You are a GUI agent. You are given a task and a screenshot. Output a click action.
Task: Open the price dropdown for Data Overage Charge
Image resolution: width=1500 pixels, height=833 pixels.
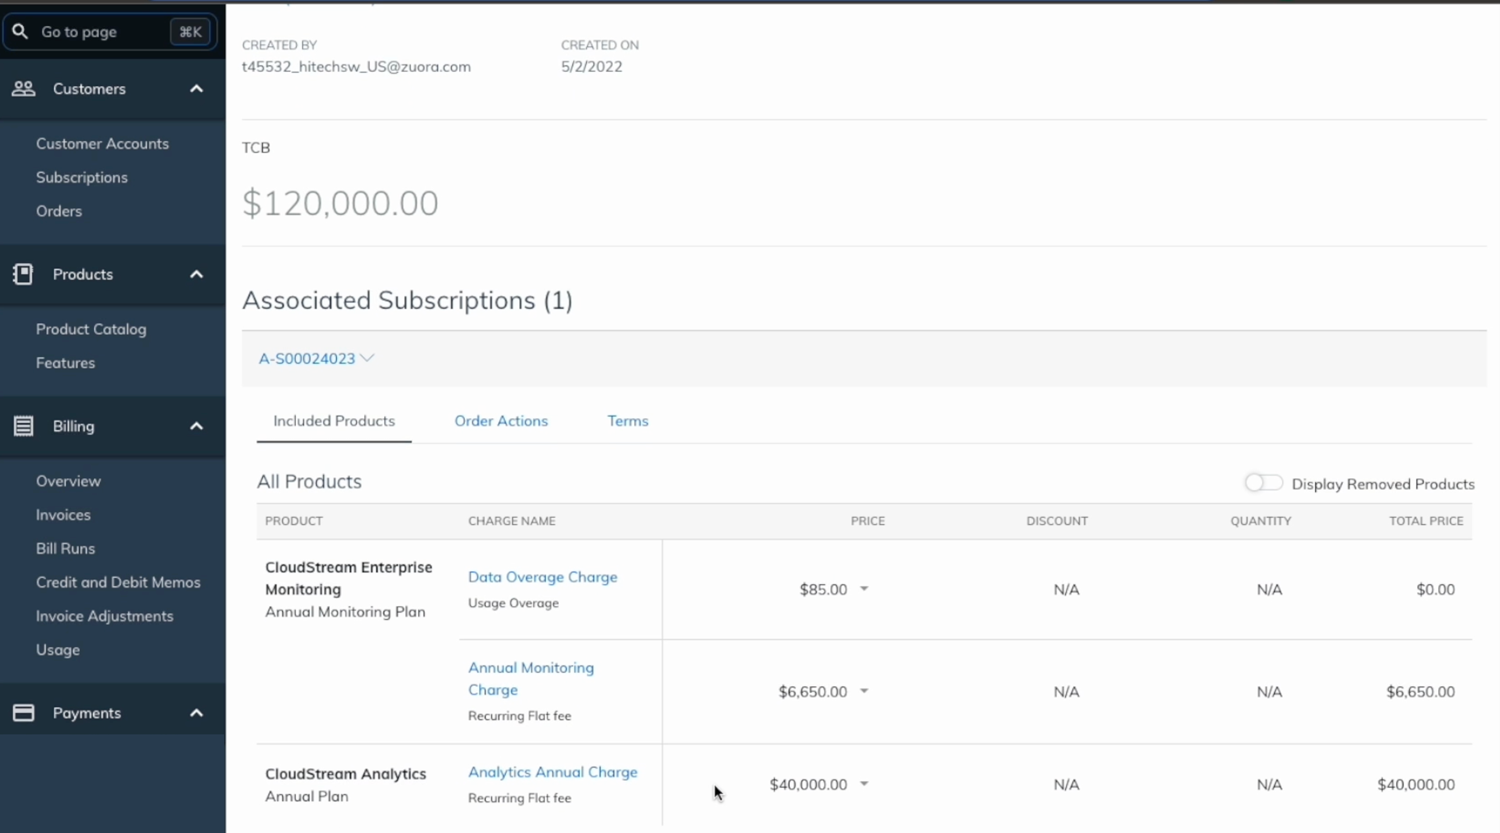pyautogui.click(x=863, y=589)
